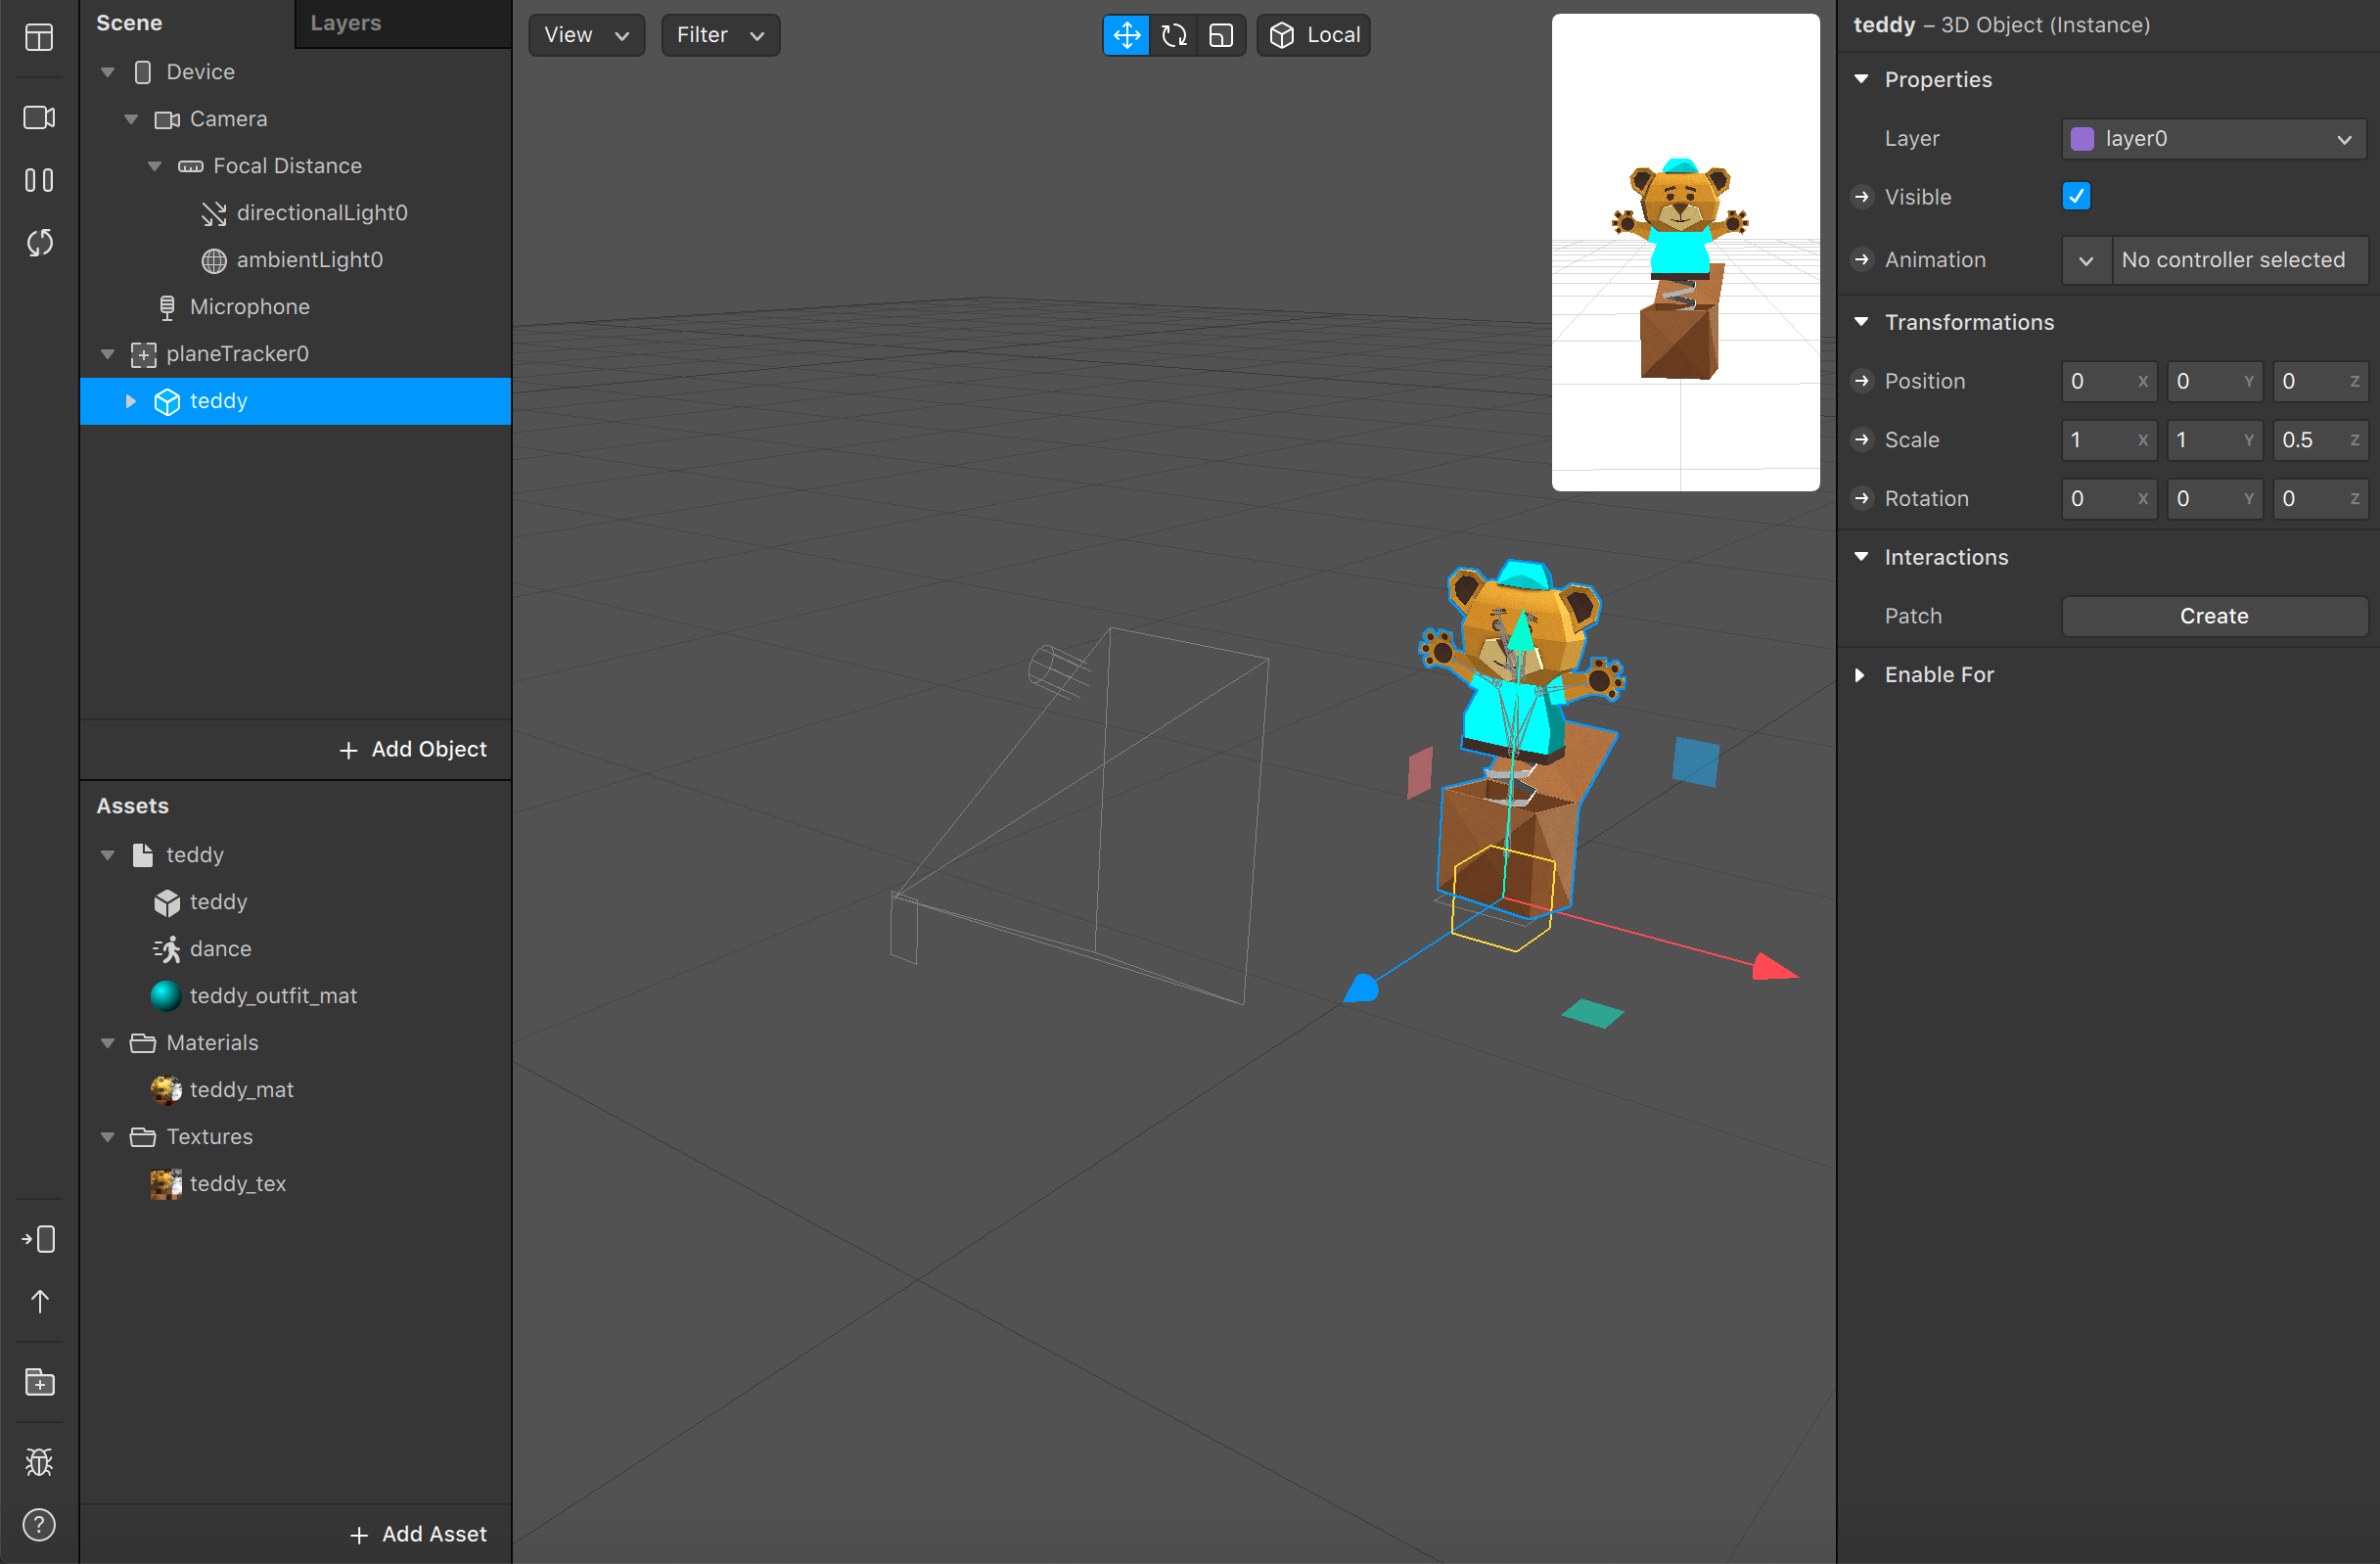Image resolution: width=2380 pixels, height=1564 pixels.
Task: Collapse the Materials folder
Action: point(108,1043)
